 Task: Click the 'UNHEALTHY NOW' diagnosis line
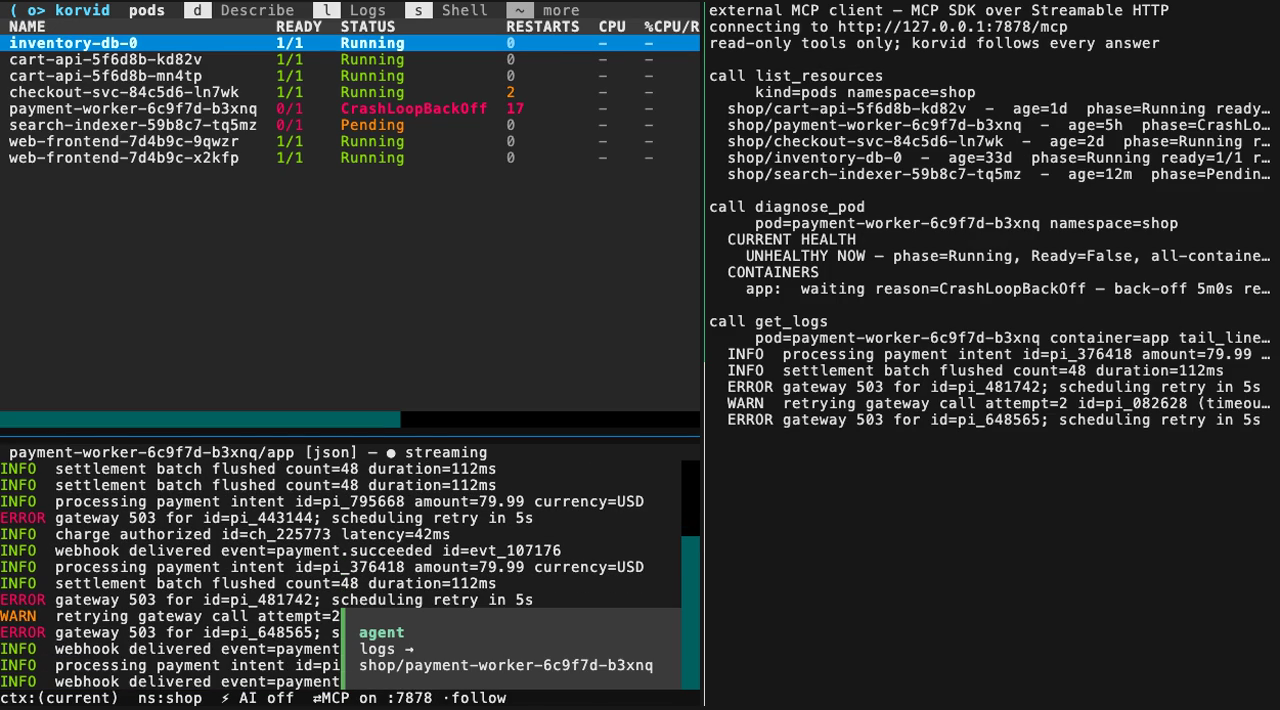[x=1008, y=256]
